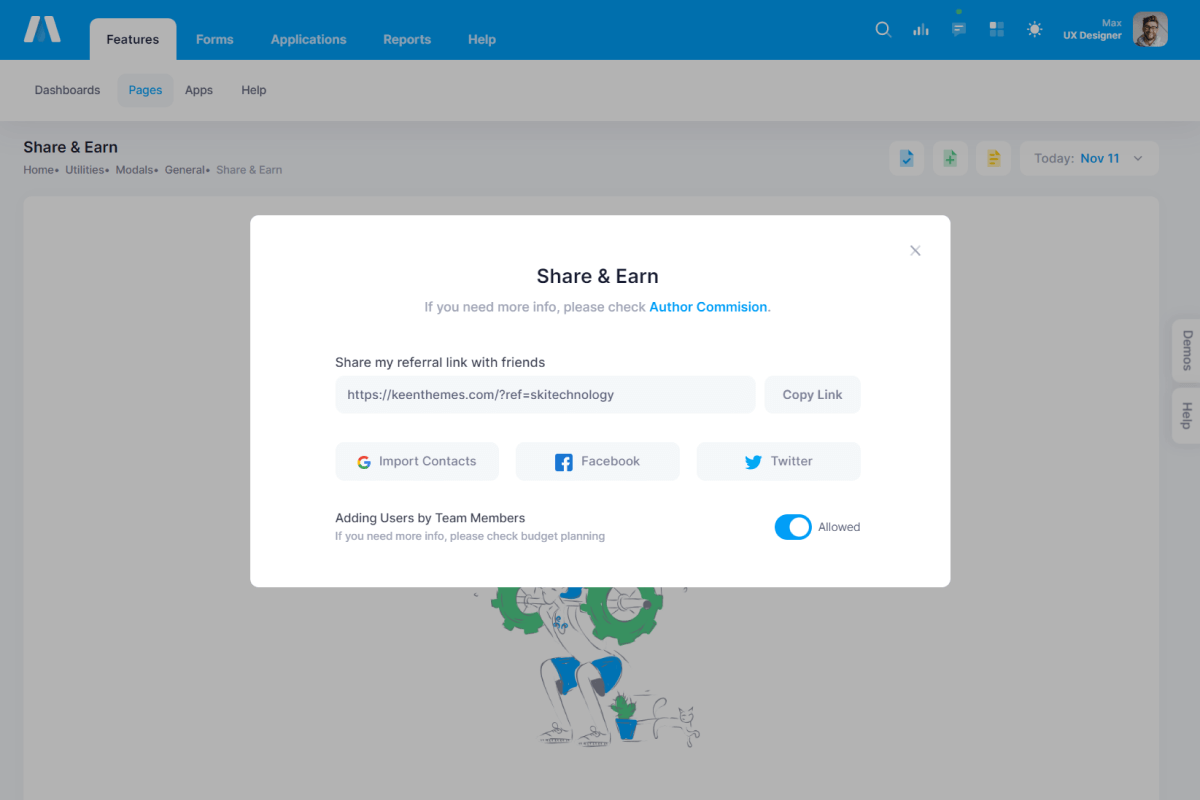Click the referral link input field
This screenshot has width=1200, height=800.
coord(545,395)
